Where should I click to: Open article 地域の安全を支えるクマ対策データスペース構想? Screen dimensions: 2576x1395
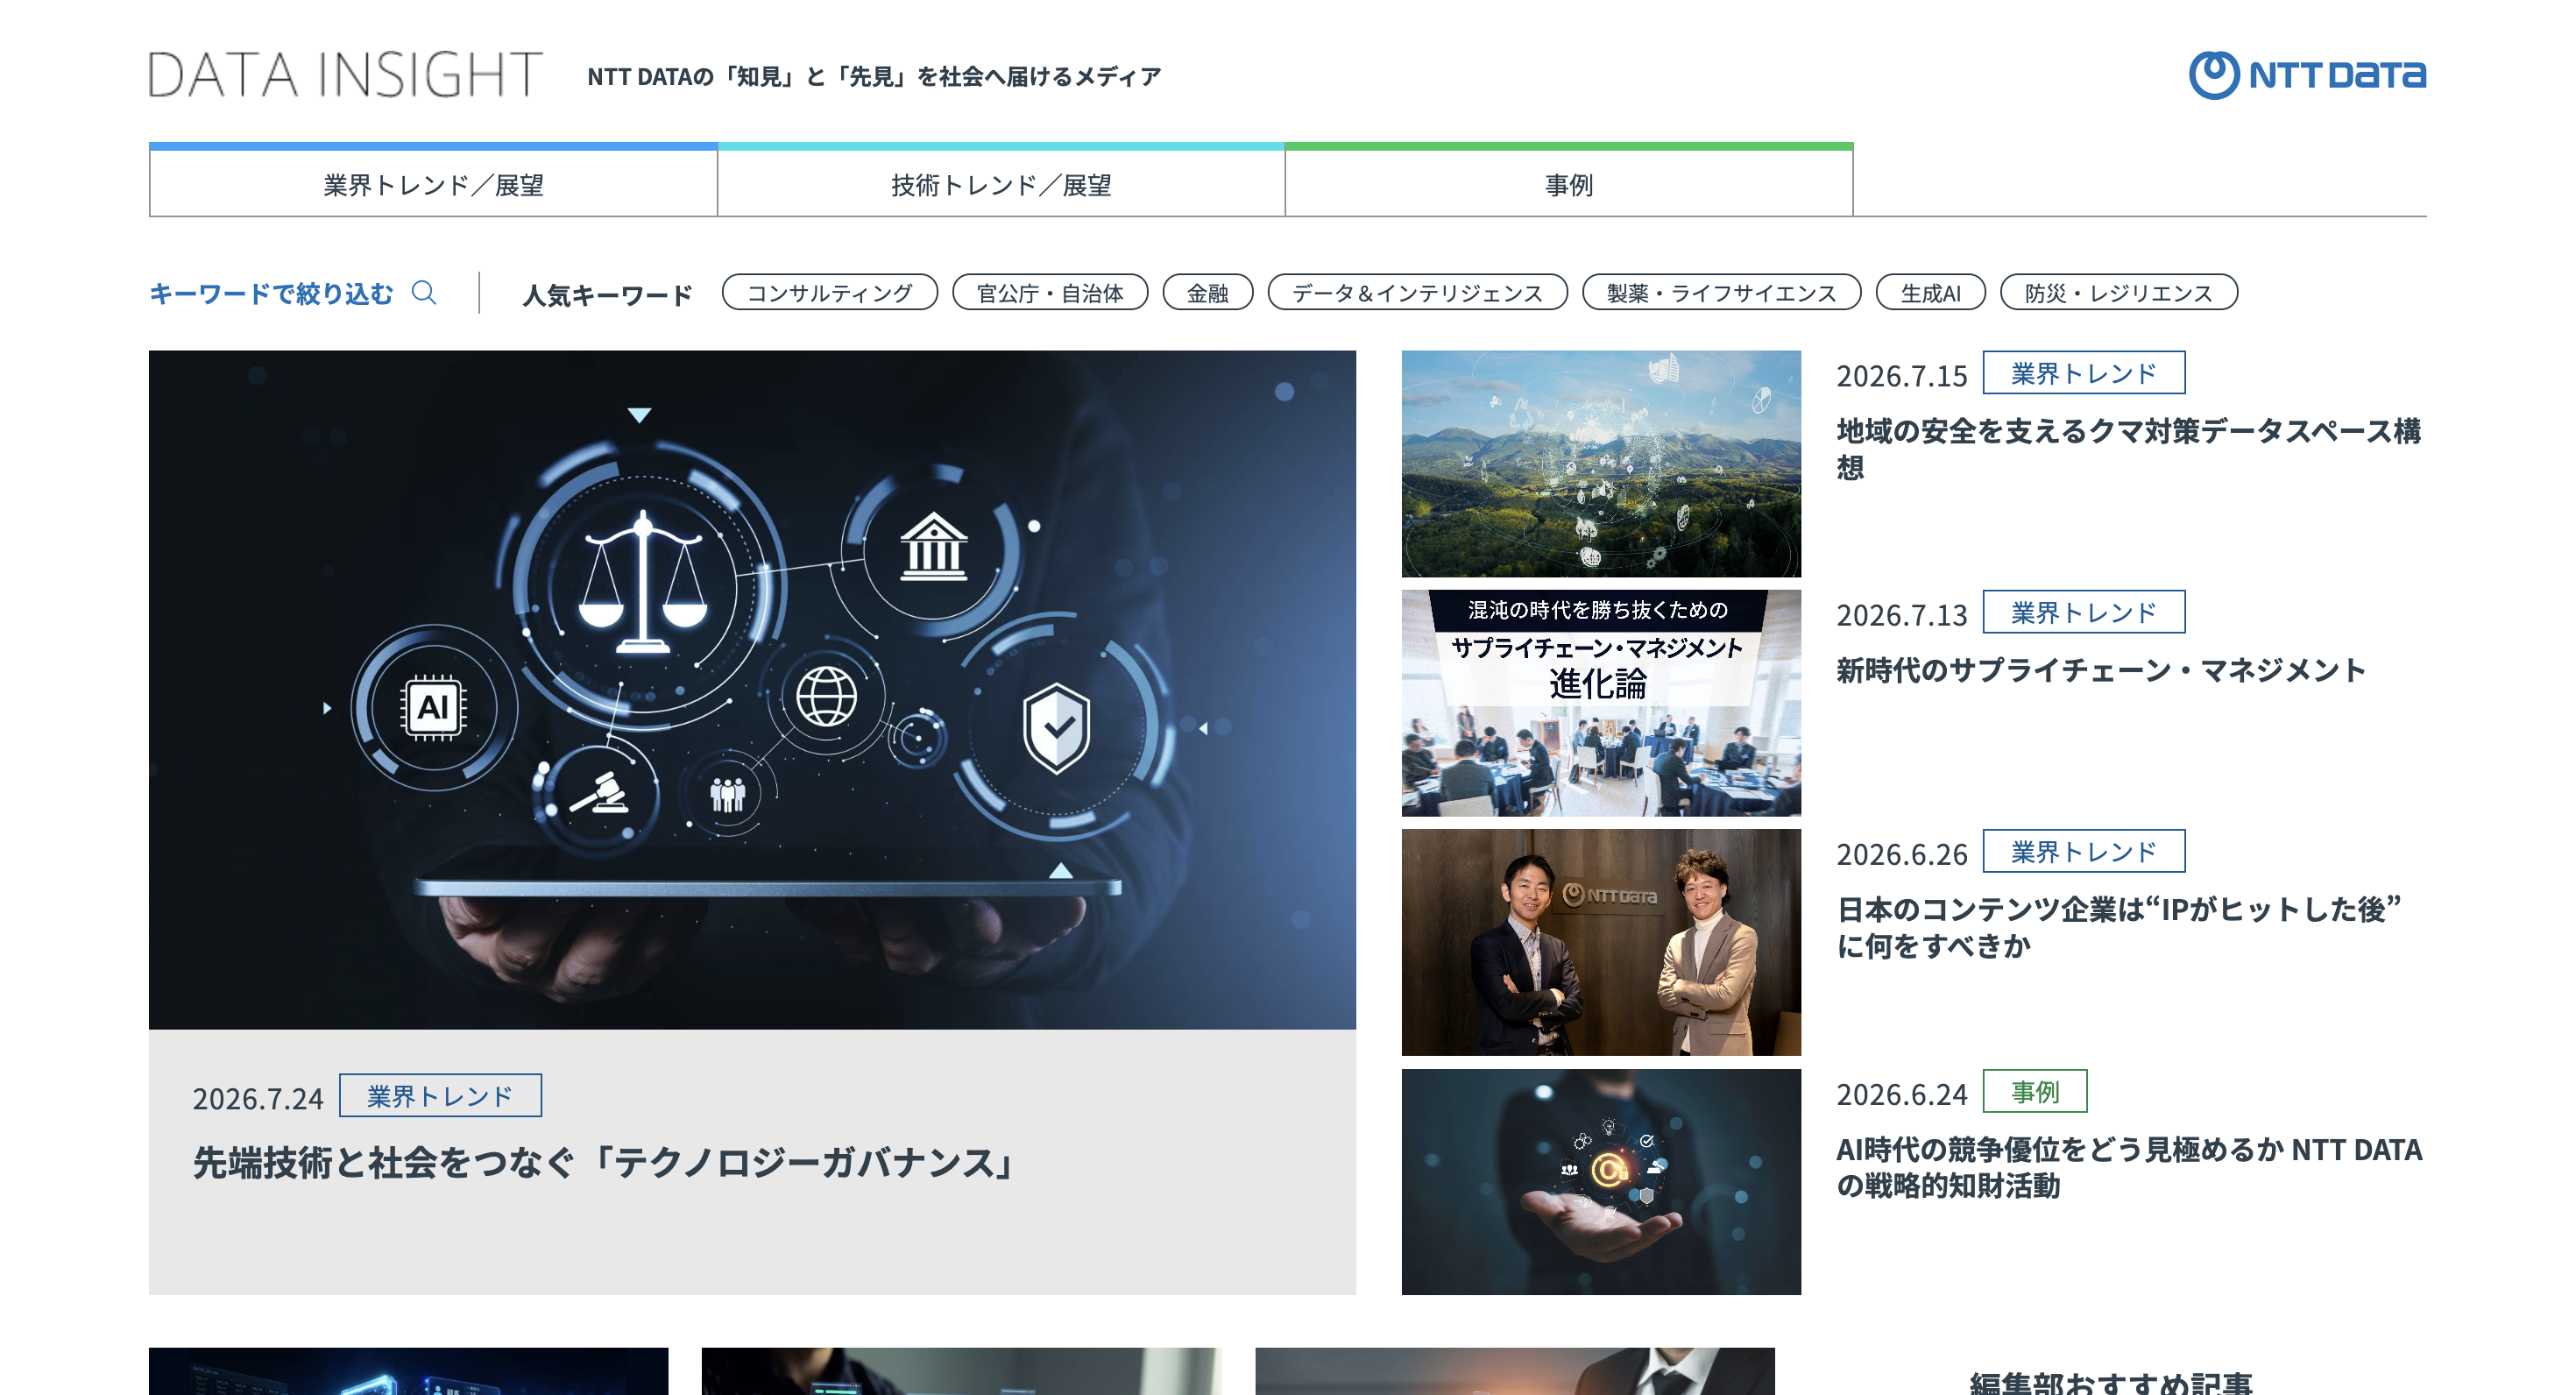point(2129,449)
